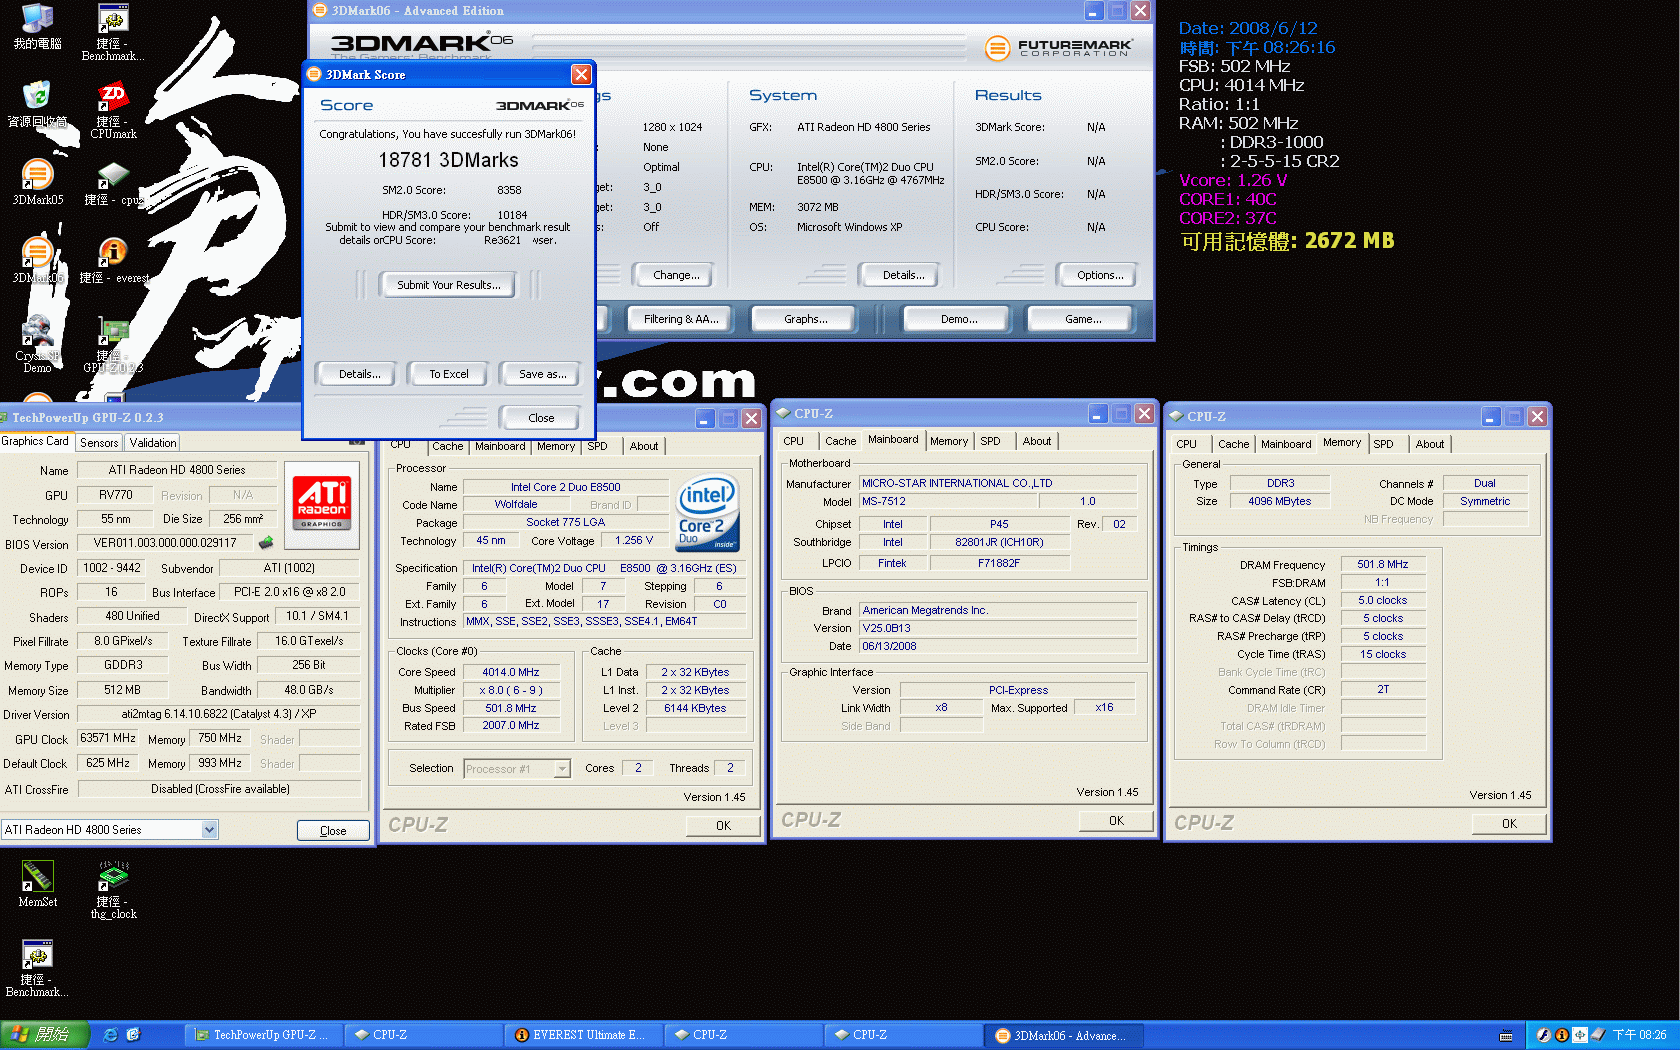
Task: Open the Graphics Card tab in GPU-Z
Action: pos(36,441)
